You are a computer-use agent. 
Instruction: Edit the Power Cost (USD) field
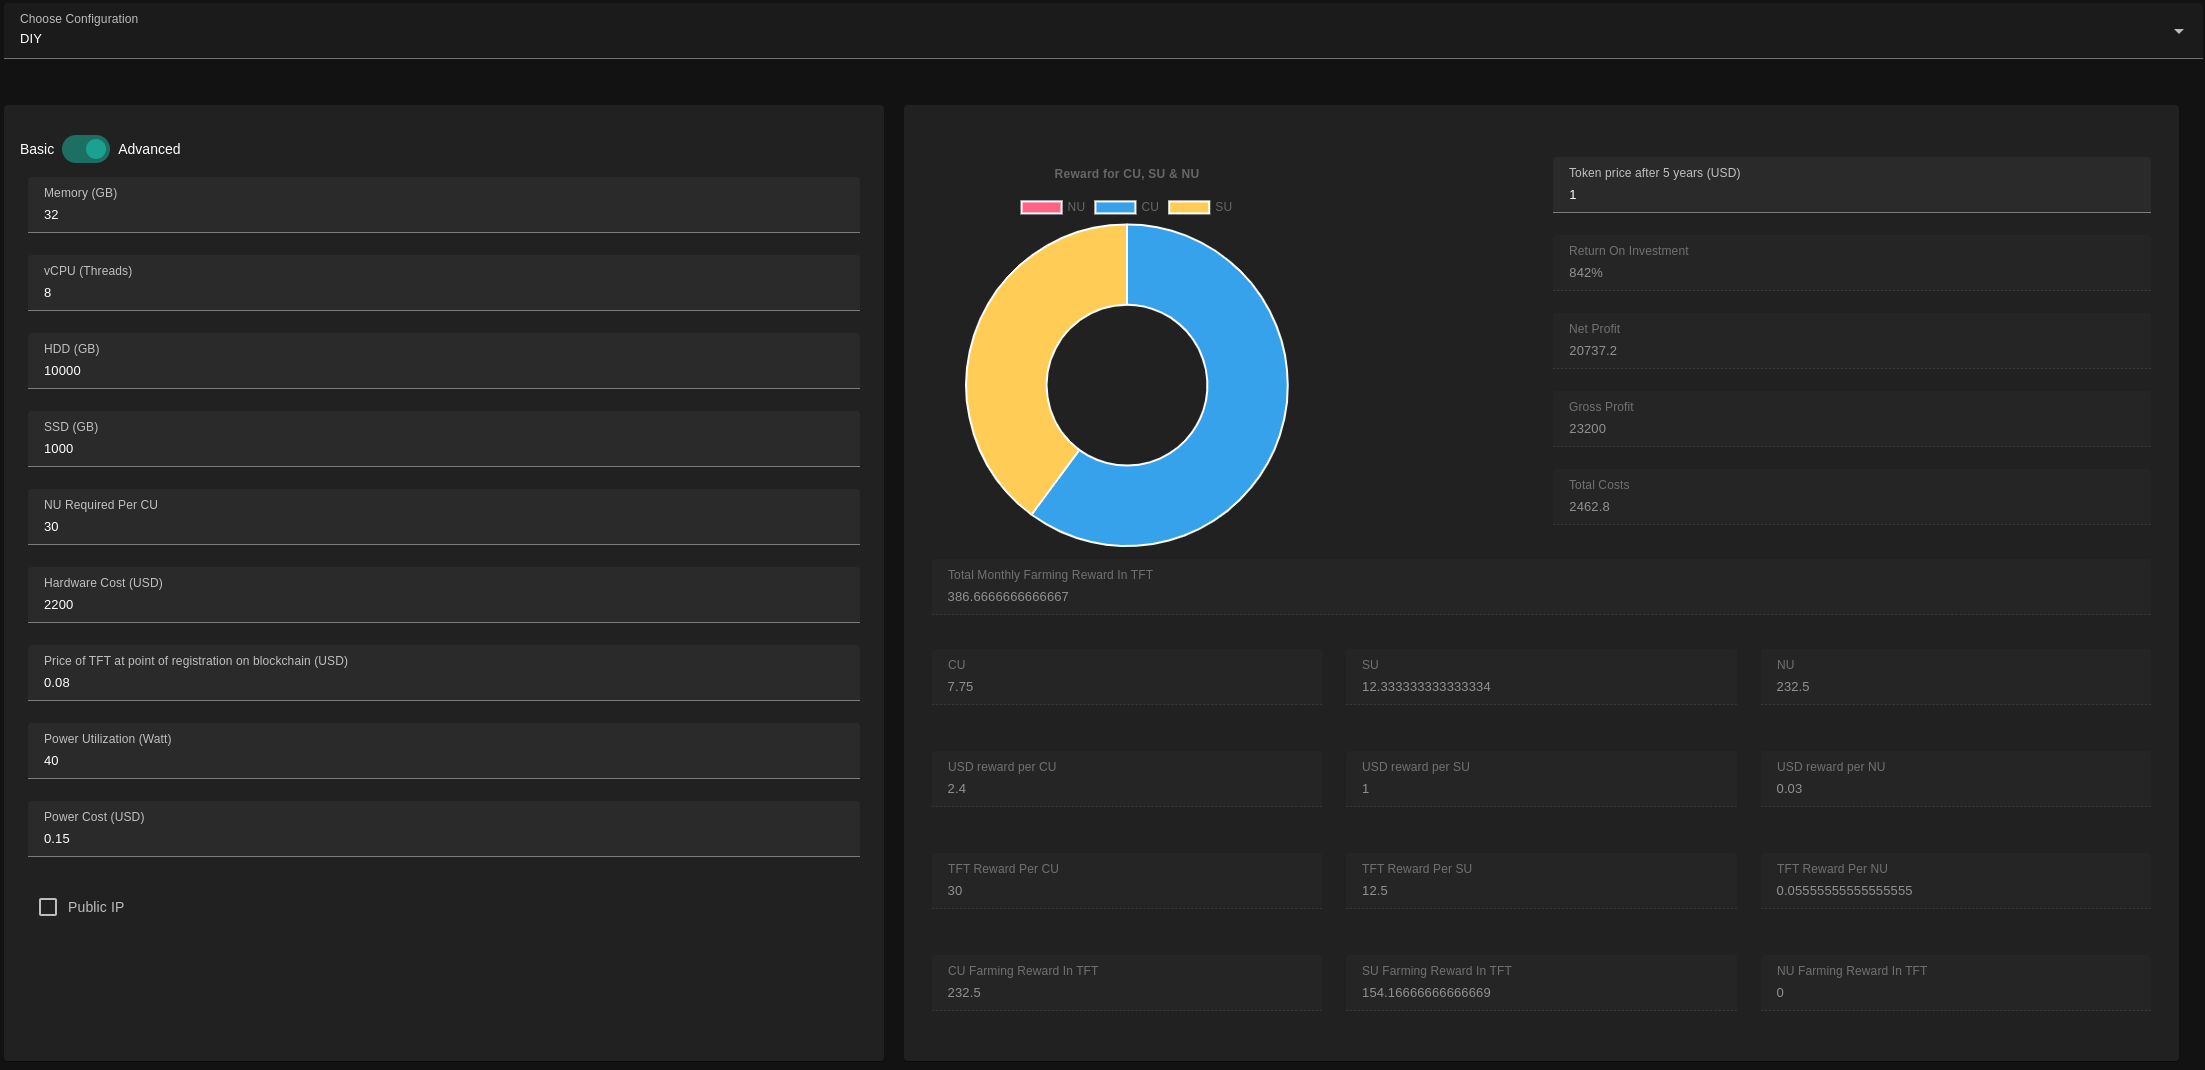(443, 839)
